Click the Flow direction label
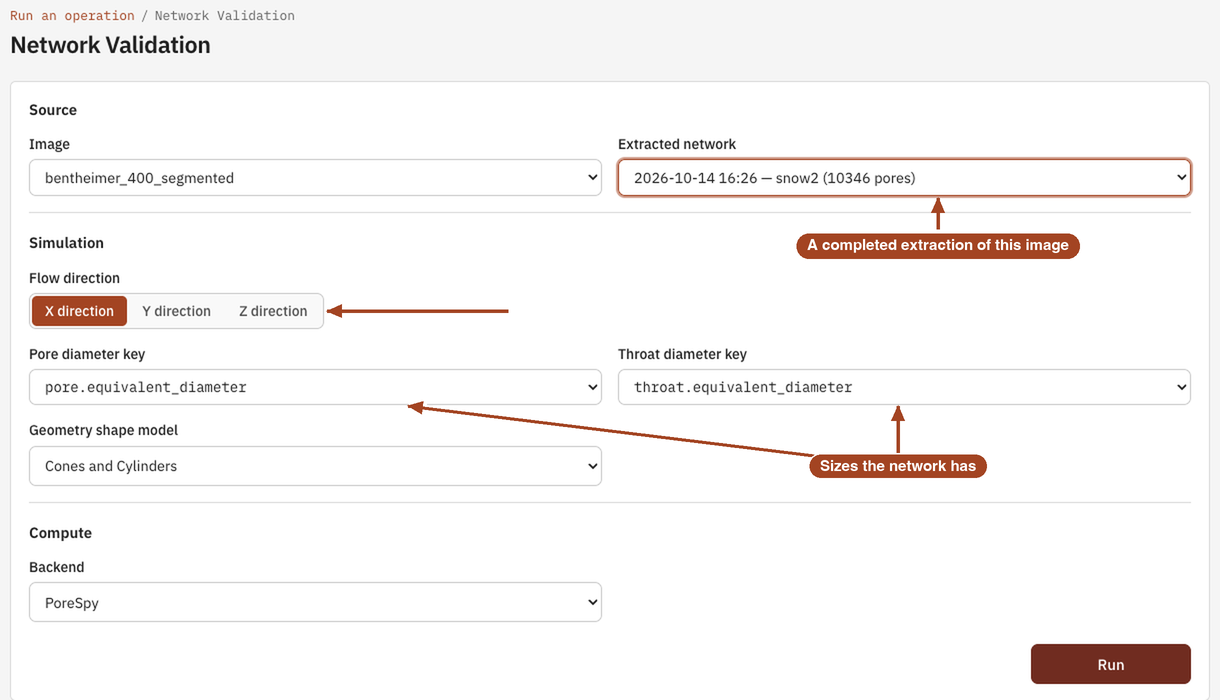Image resolution: width=1220 pixels, height=700 pixels. point(74,278)
